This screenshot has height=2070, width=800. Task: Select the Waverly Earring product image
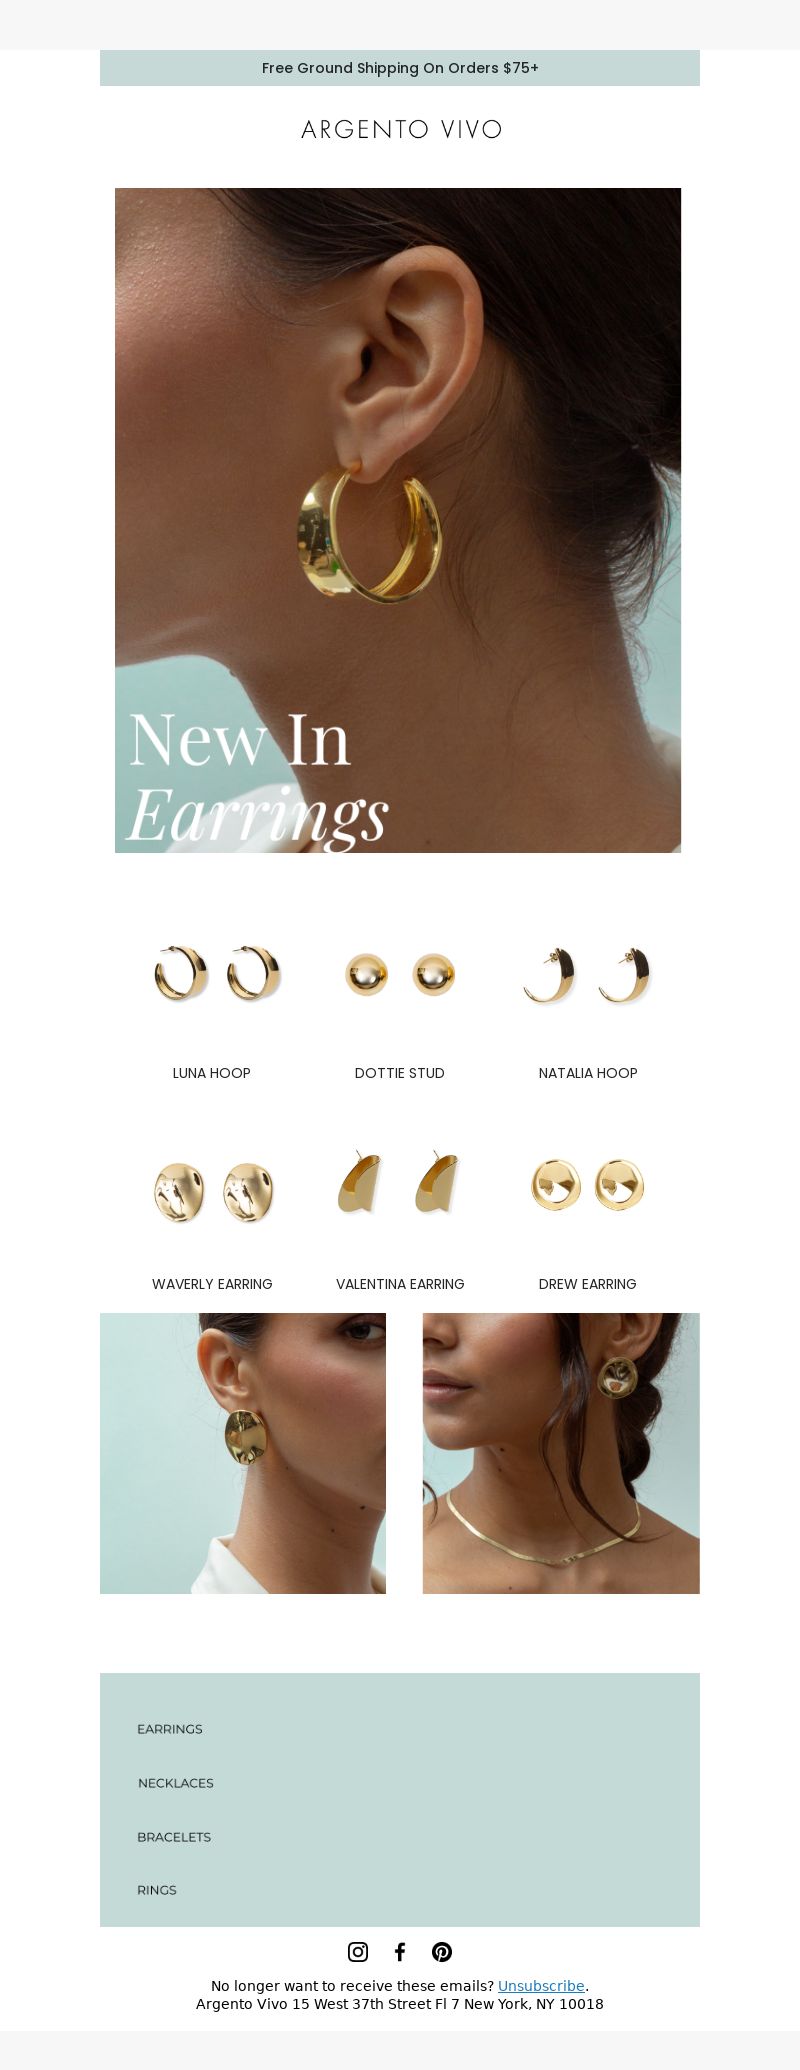point(213,1192)
